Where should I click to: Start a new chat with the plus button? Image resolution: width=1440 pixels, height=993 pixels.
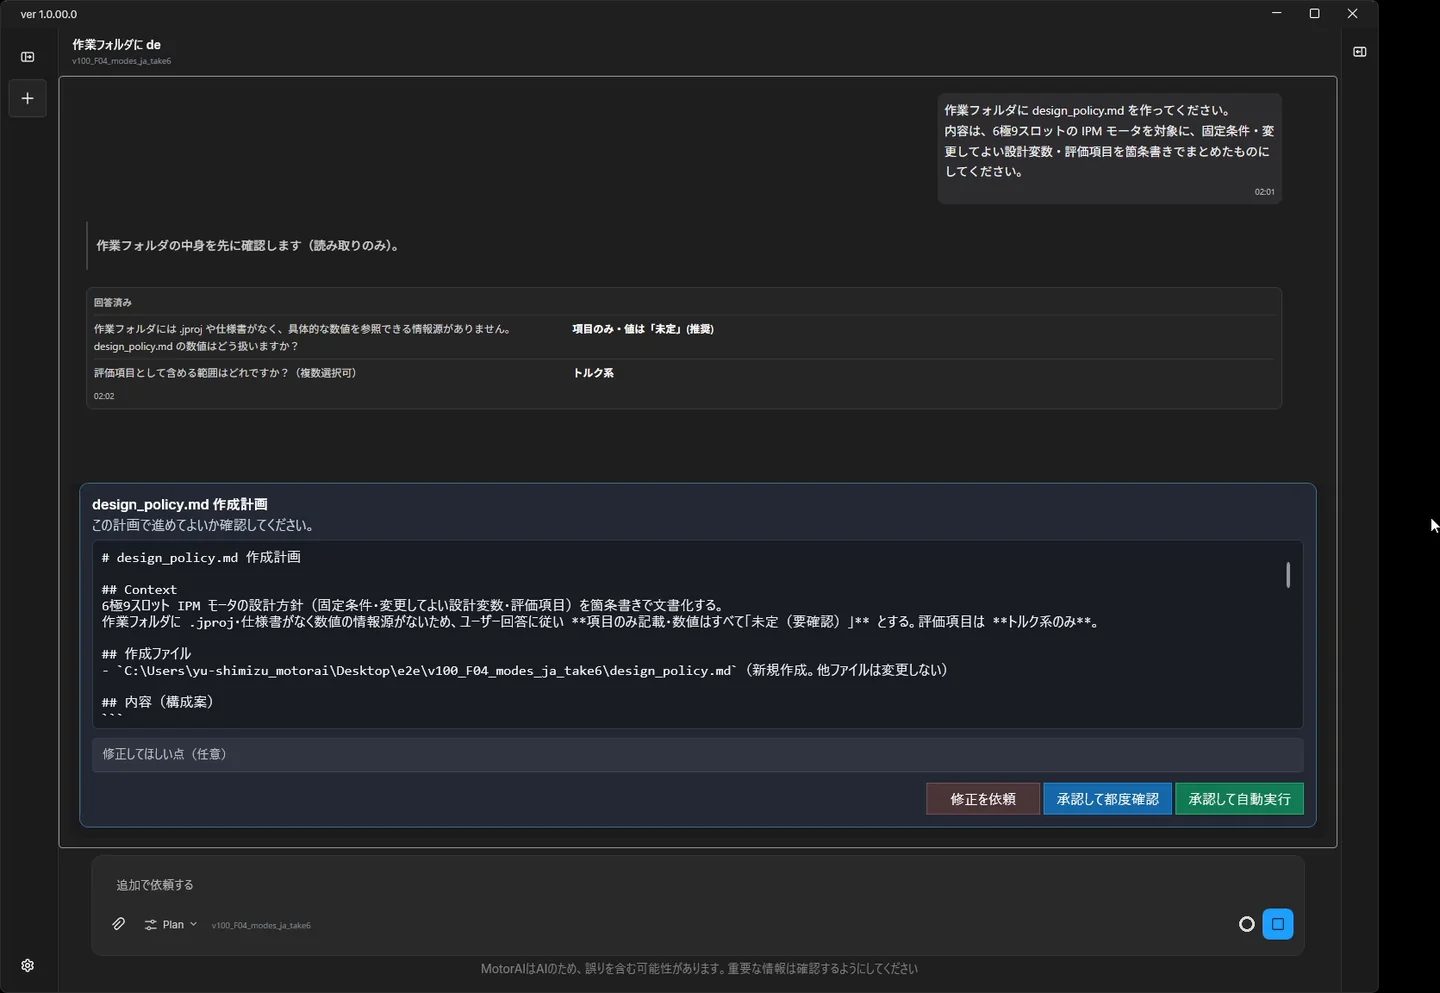[x=28, y=98]
